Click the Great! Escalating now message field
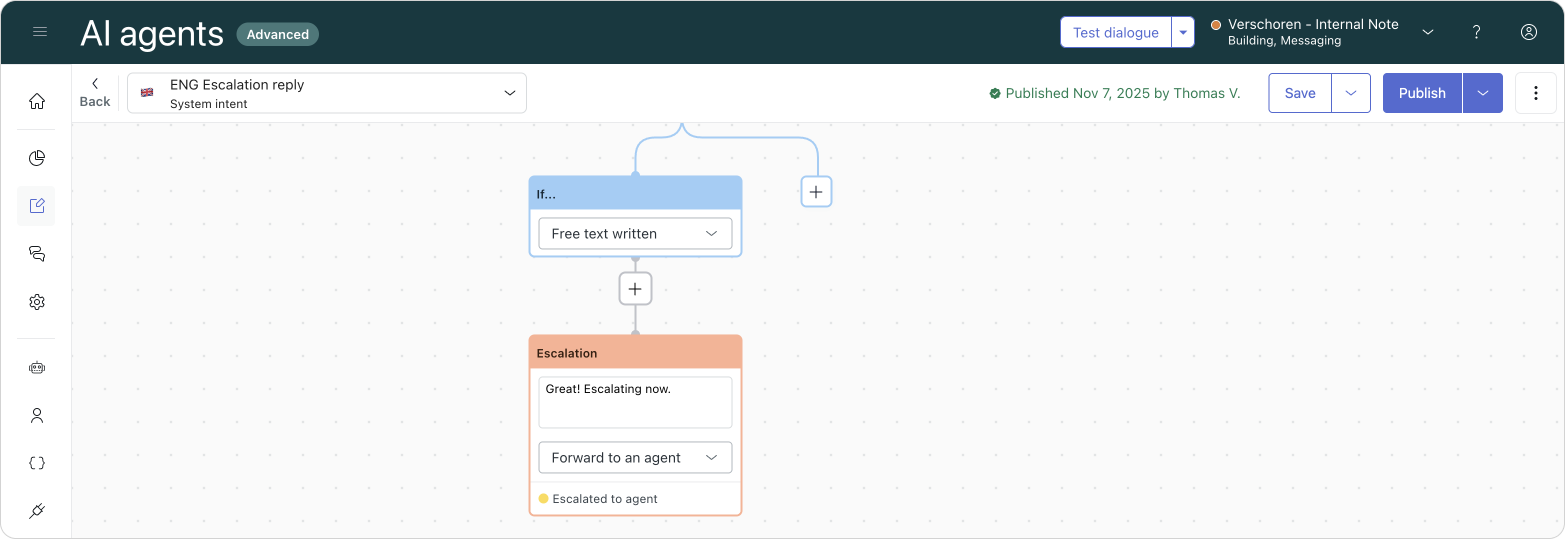The width and height of the screenshot is (1565, 539). click(635, 402)
